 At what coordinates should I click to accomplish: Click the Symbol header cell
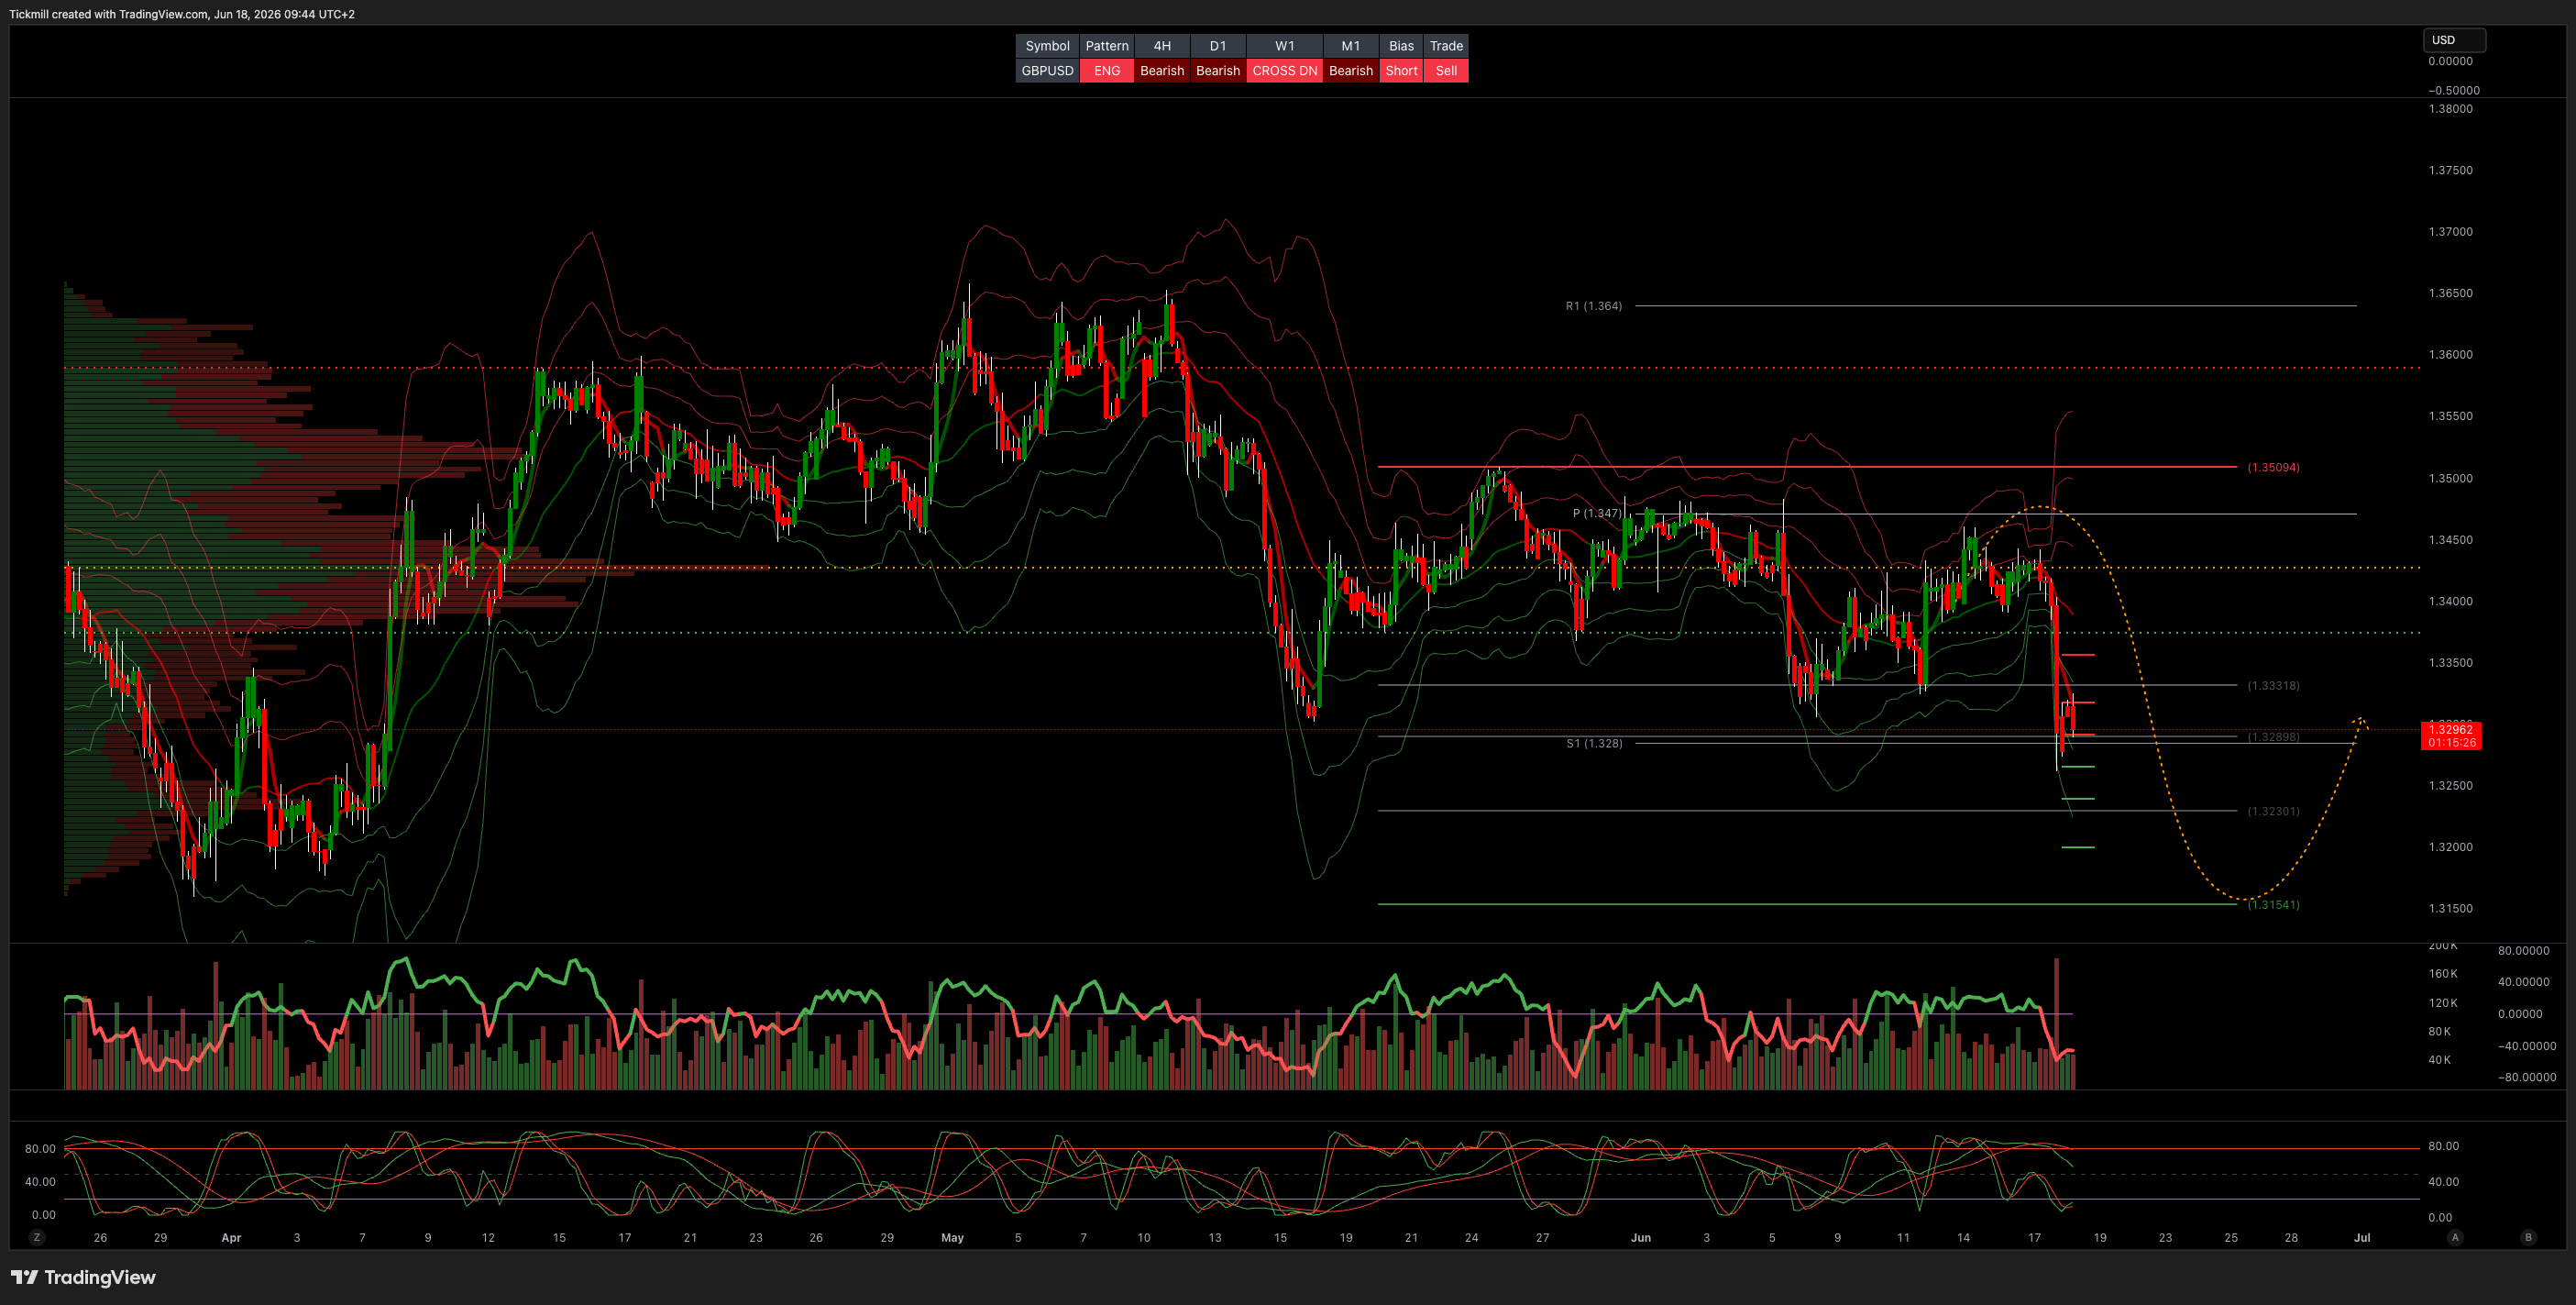1047,46
